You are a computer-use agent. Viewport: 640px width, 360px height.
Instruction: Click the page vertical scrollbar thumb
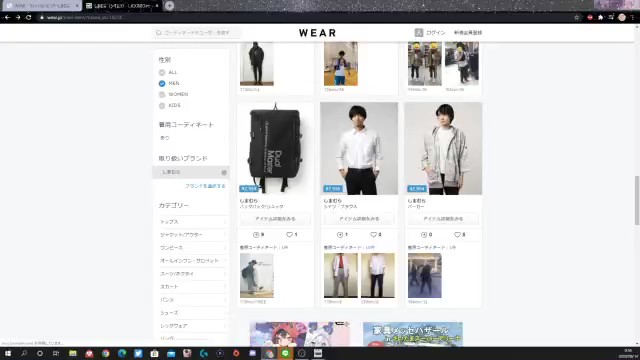click(x=637, y=200)
